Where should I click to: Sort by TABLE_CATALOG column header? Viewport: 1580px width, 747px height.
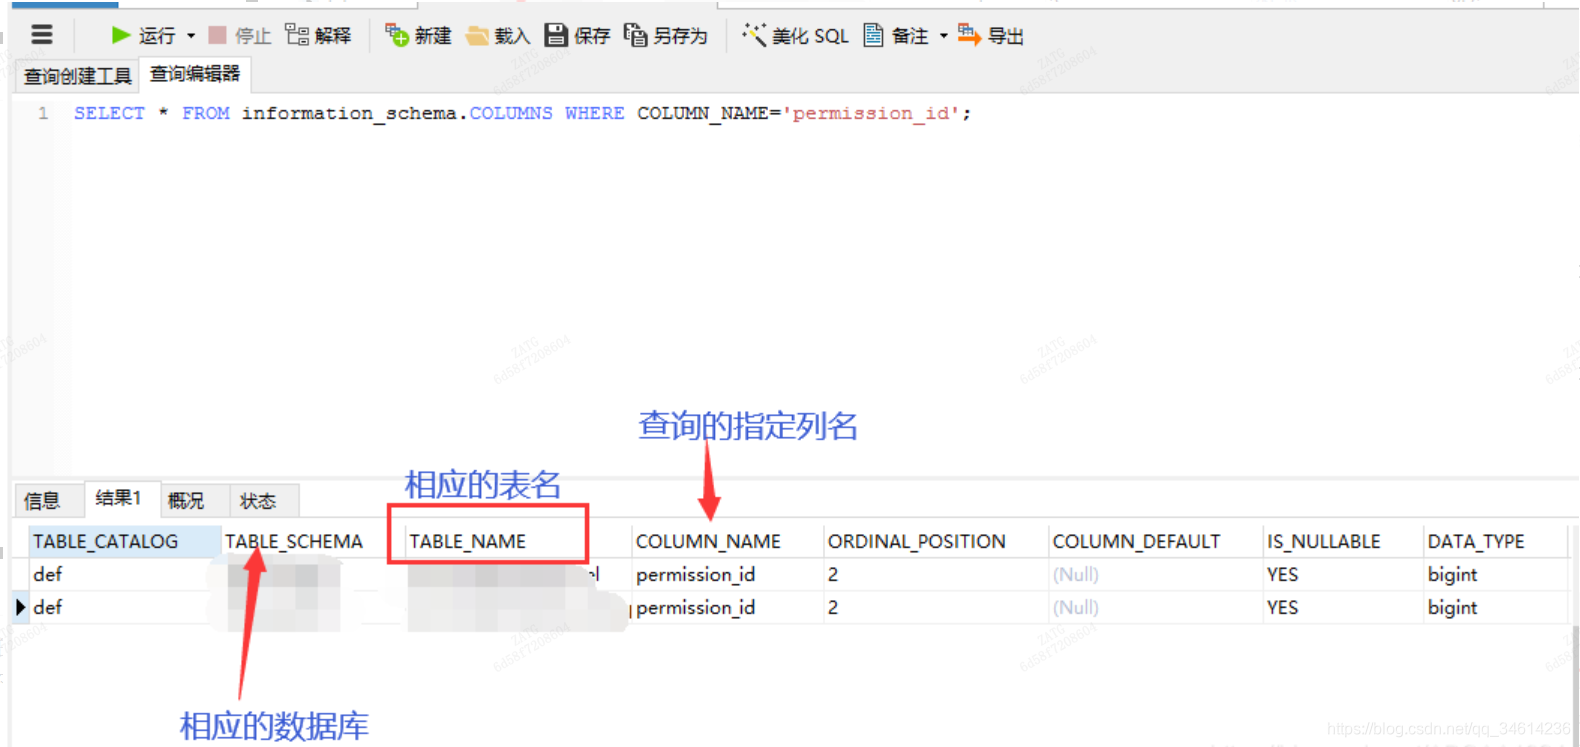point(124,541)
